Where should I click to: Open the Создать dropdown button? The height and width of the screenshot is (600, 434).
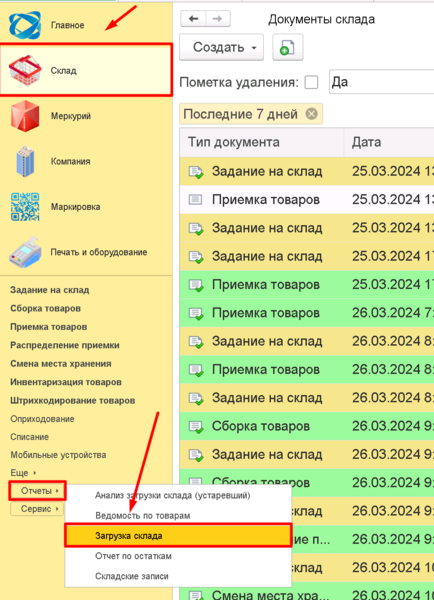click(222, 47)
